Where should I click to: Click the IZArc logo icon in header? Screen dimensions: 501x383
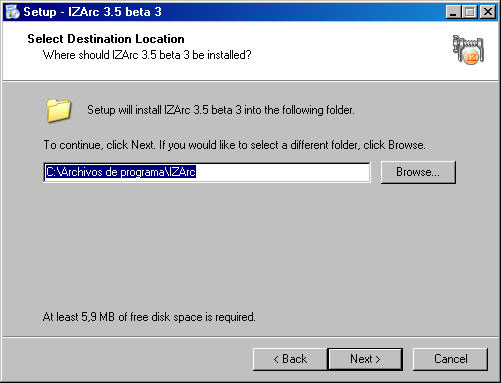(x=468, y=50)
